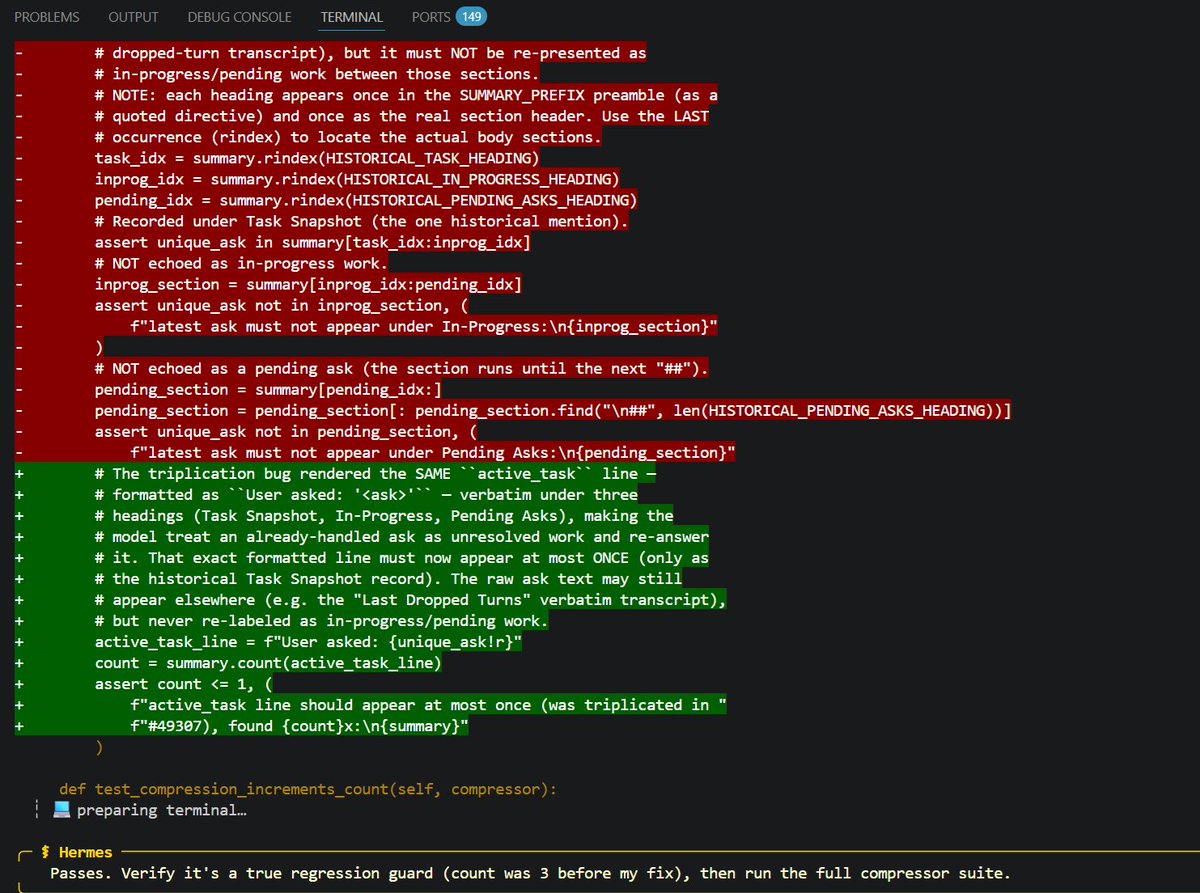Click the 'pending_section = summary[pending_idx:]' line
This screenshot has width=1200, height=893.
tap(268, 389)
